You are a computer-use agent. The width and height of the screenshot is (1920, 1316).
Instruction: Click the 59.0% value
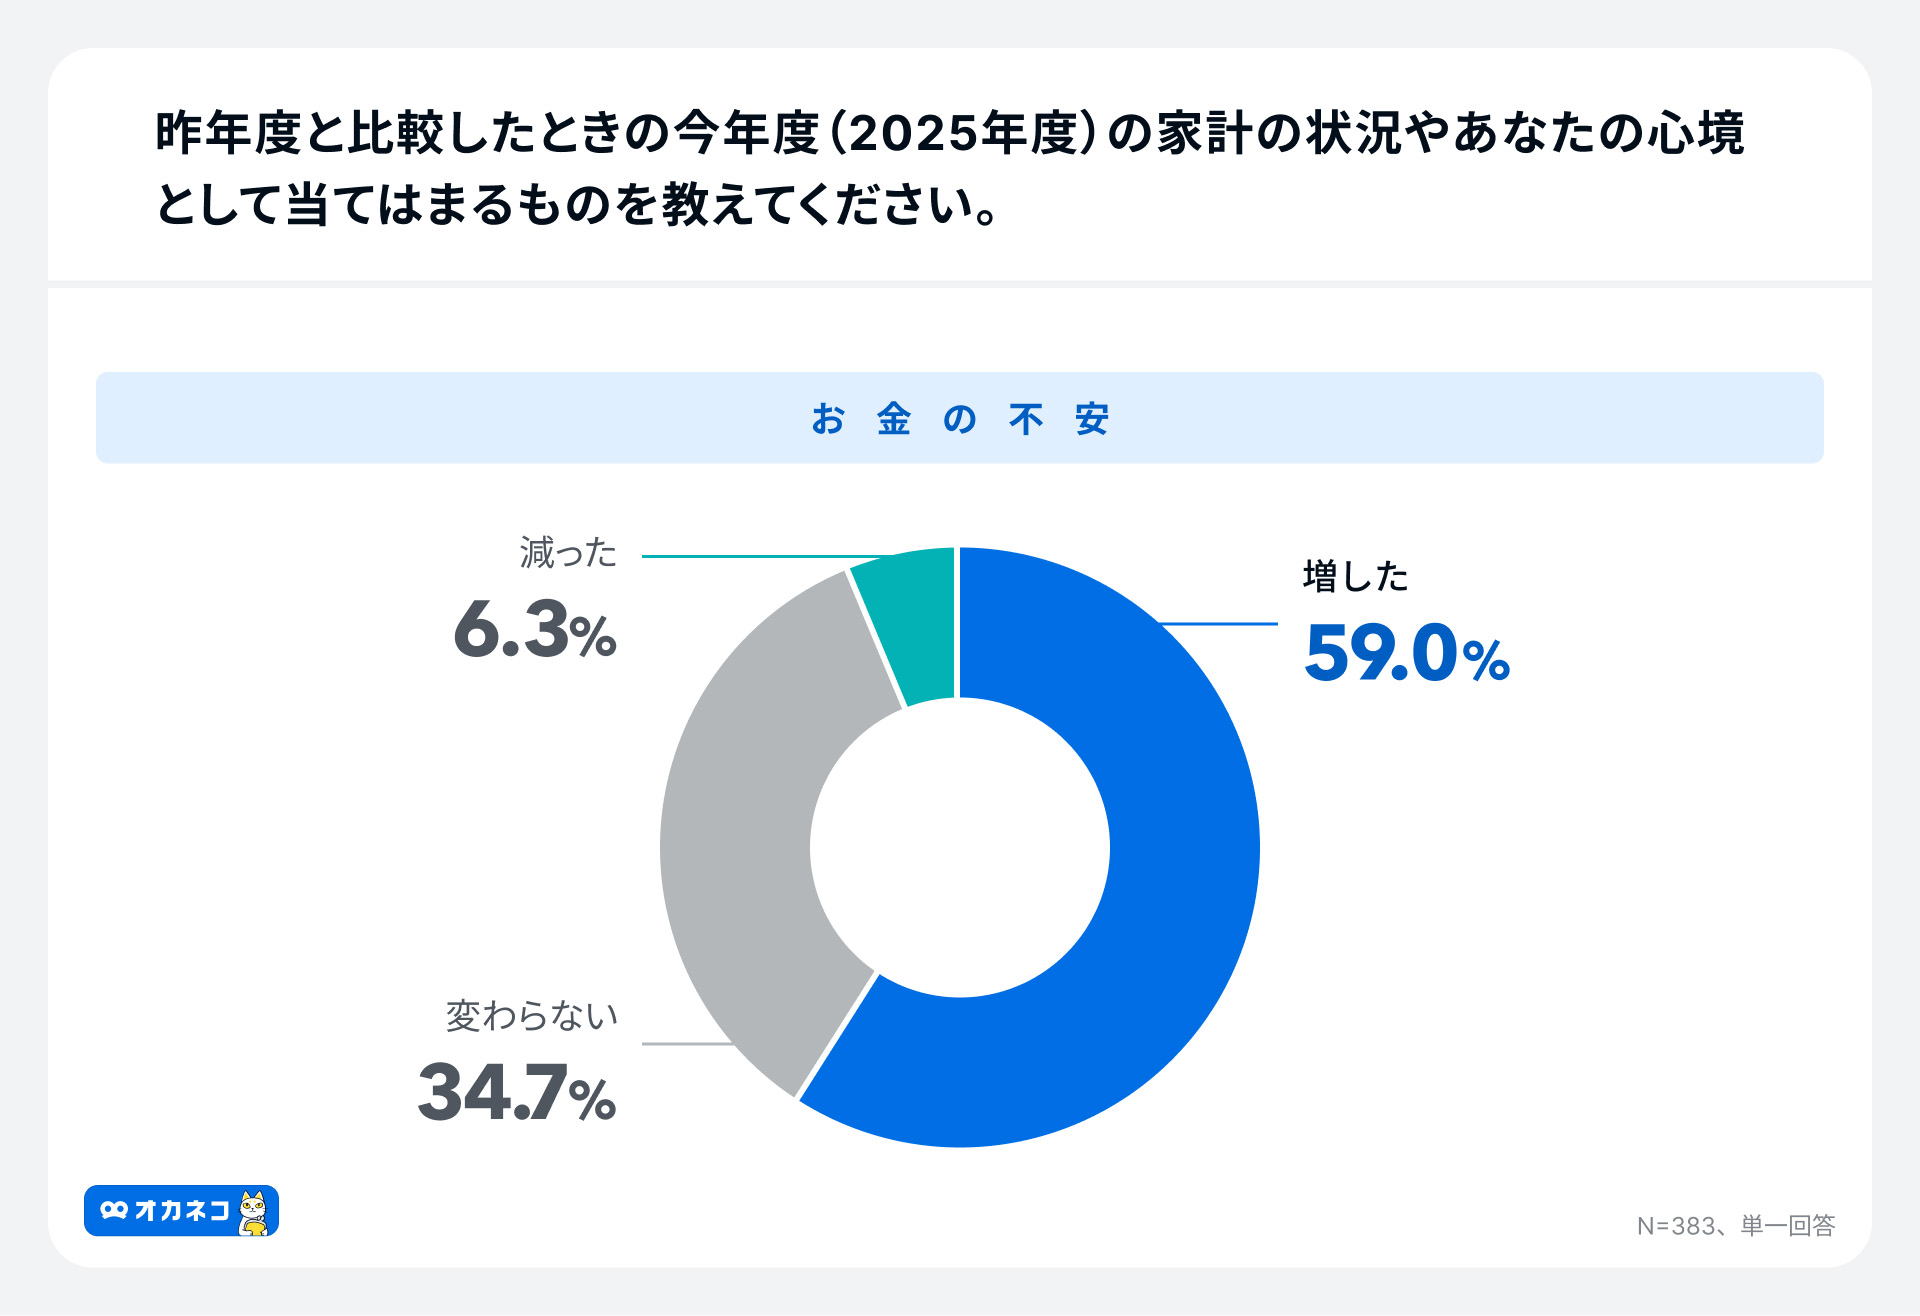pyautogui.click(x=1406, y=654)
